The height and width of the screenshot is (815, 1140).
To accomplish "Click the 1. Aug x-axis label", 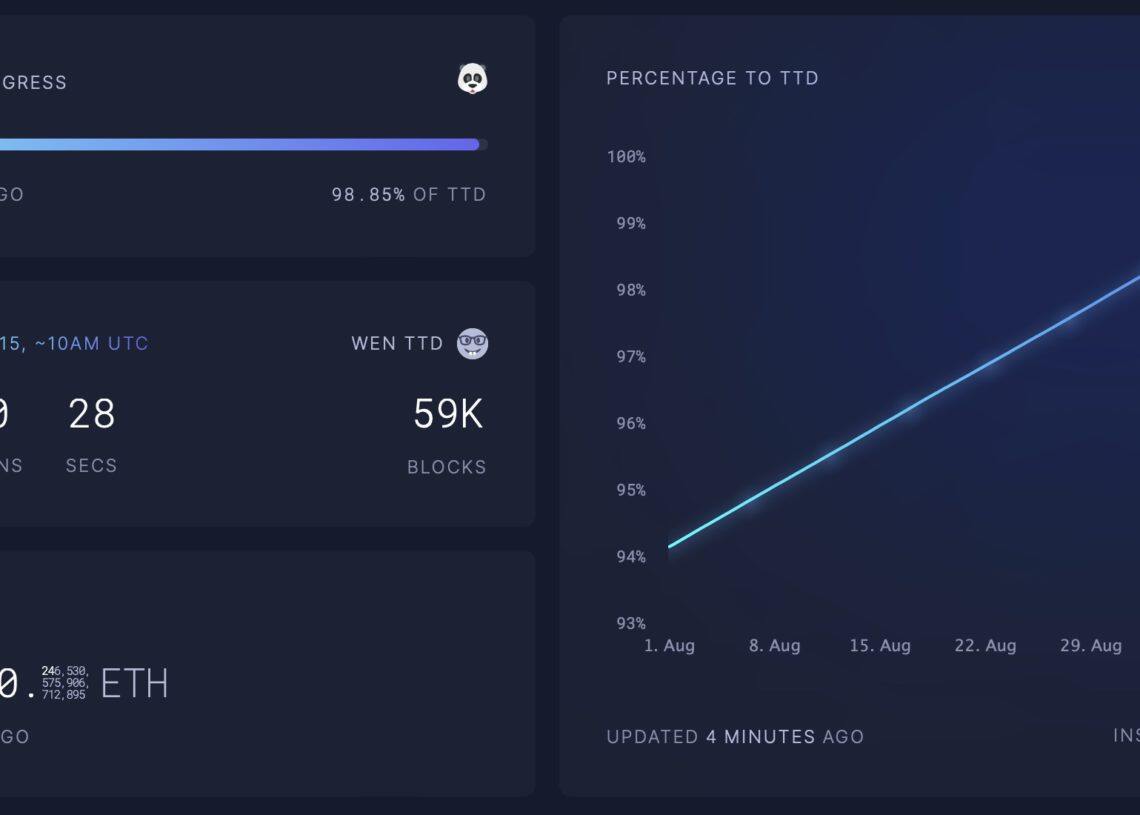I will coord(669,646).
